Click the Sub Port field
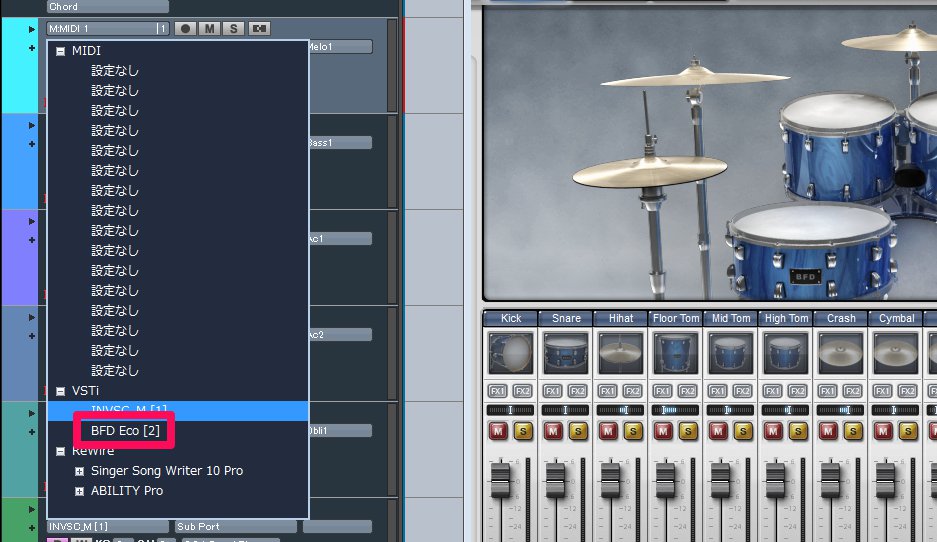 tap(235, 526)
